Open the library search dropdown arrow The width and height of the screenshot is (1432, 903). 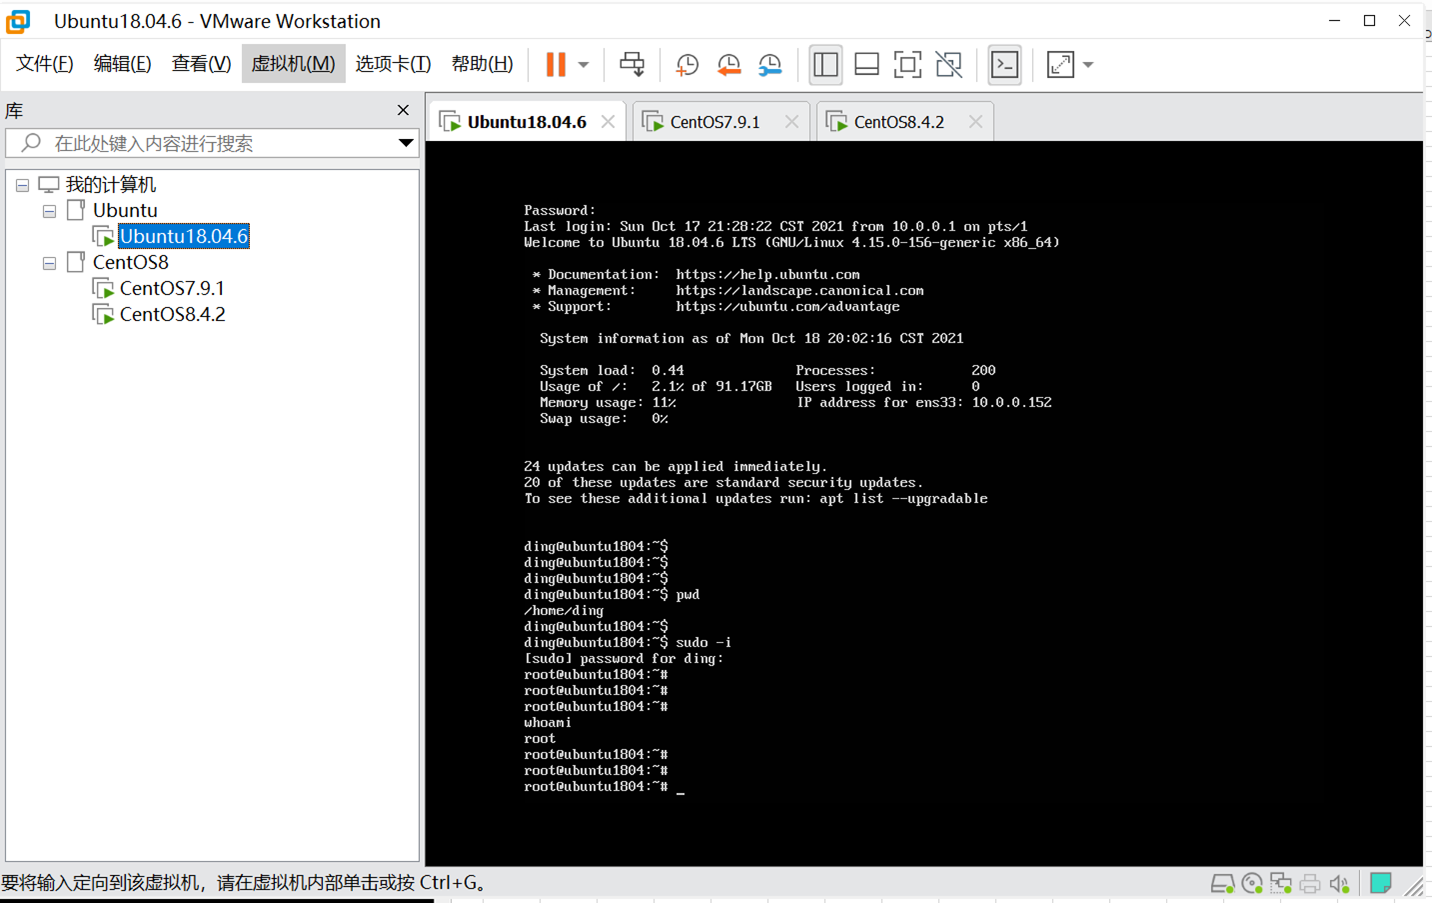pyautogui.click(x=406, y=144)
